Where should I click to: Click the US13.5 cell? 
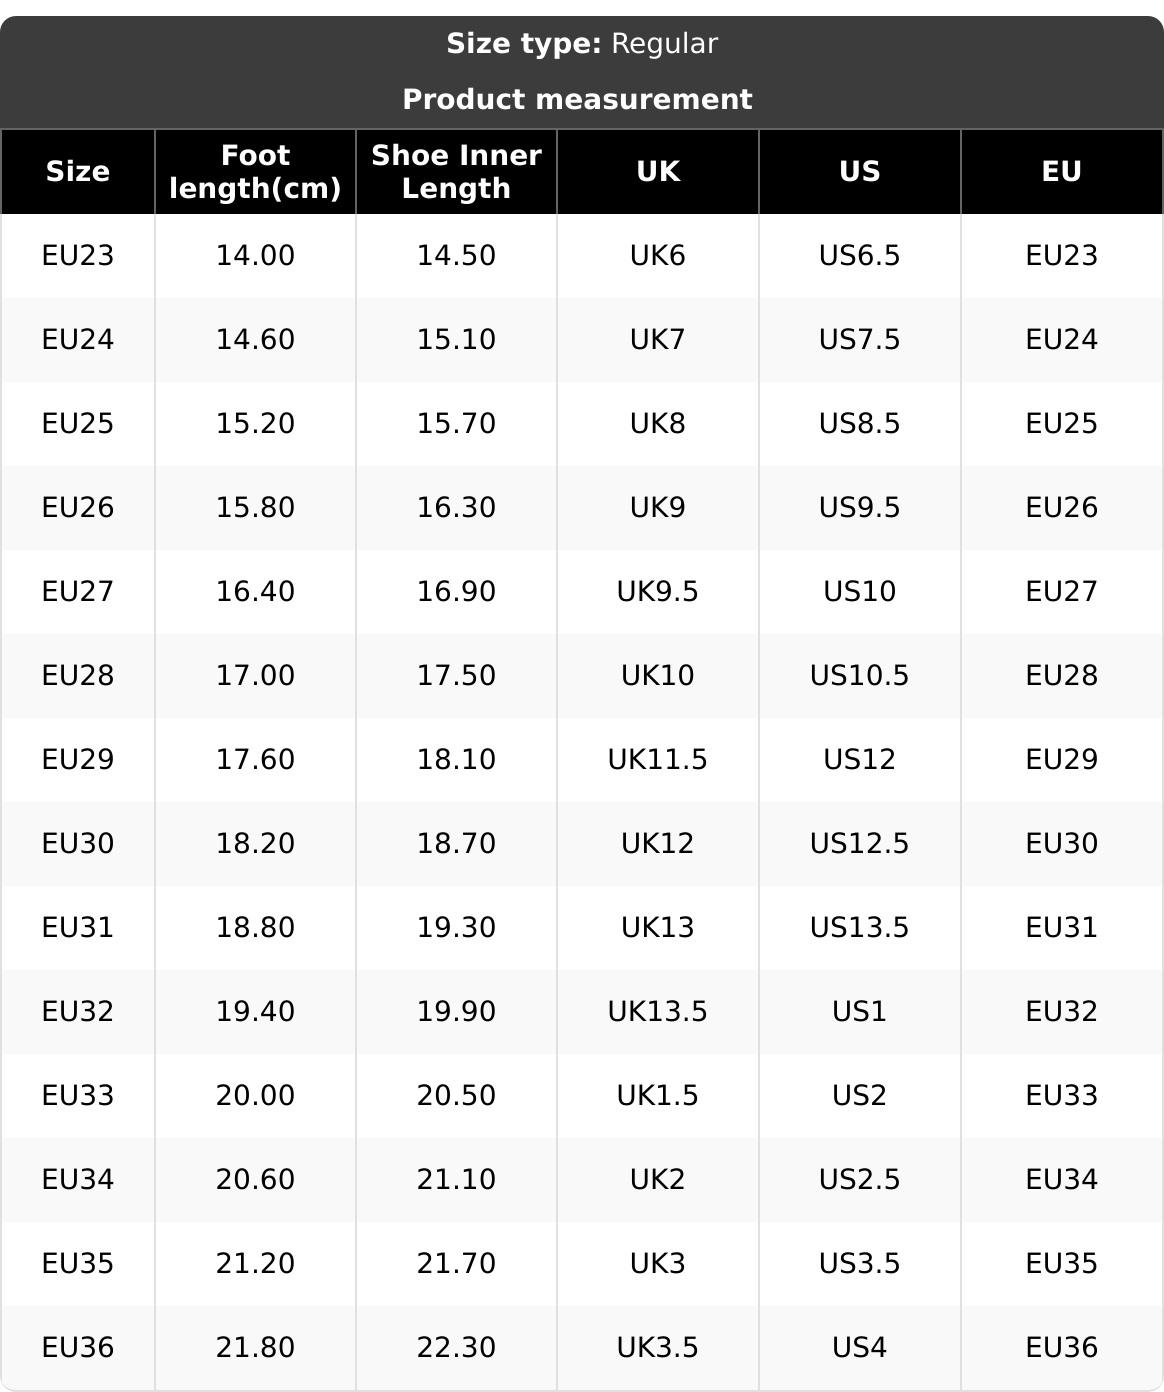[x=860, y=928]
